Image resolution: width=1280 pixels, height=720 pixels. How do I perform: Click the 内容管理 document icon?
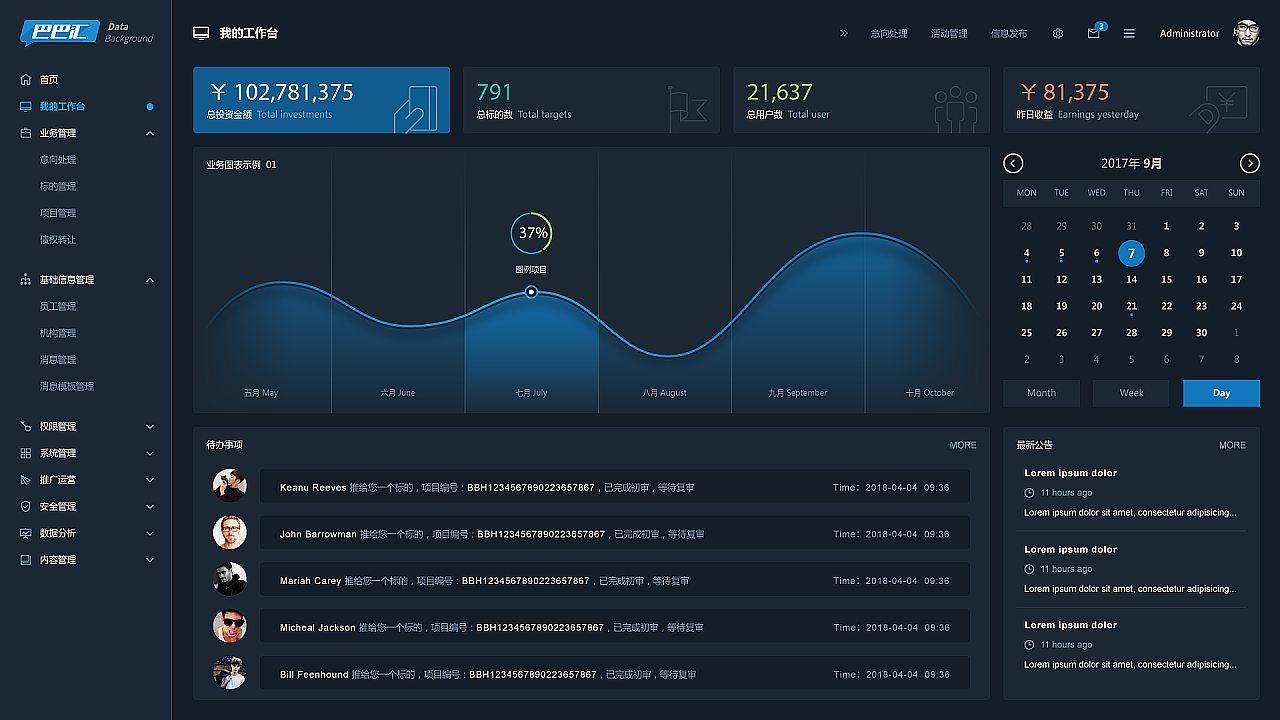(25, 560)
